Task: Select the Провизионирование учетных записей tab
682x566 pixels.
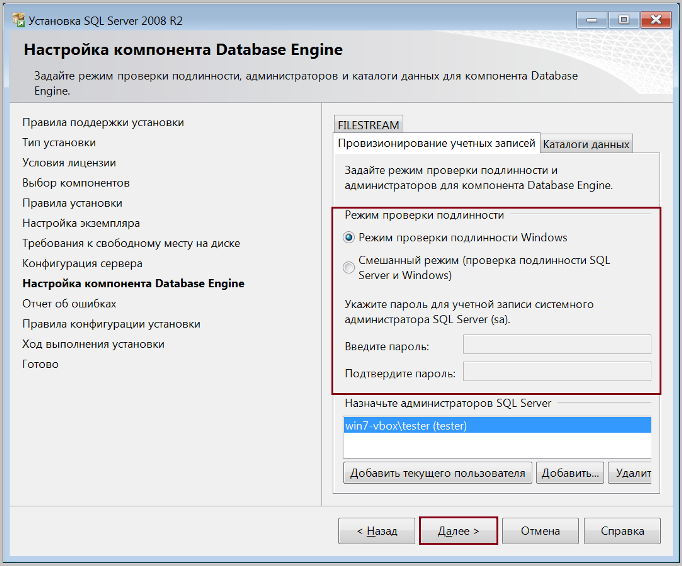Action: click(437, 143)
